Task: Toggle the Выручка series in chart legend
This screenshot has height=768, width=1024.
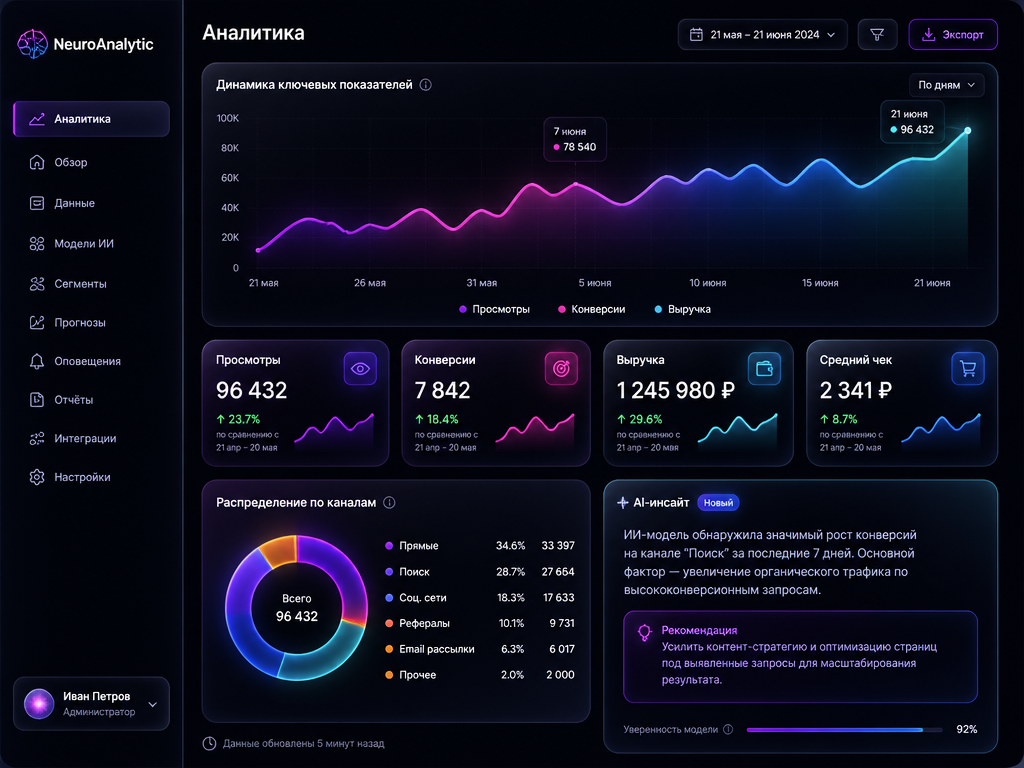Action: point(682,309)
